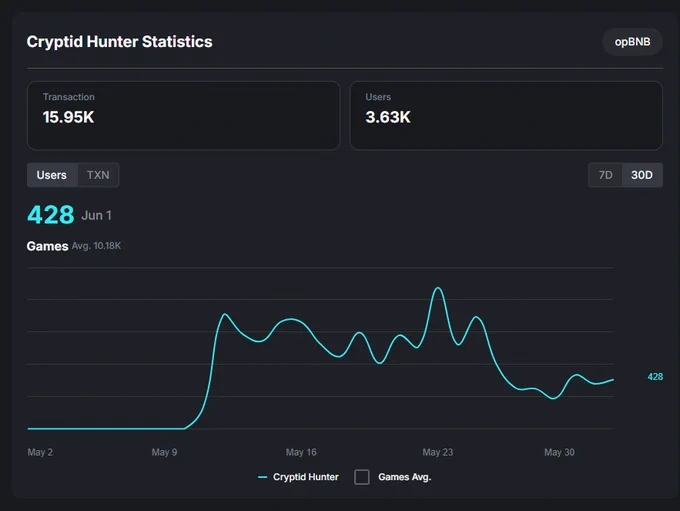Click the large 428 users value
The width and height of the screenshot is (680, 511).
tap(51, 215)
